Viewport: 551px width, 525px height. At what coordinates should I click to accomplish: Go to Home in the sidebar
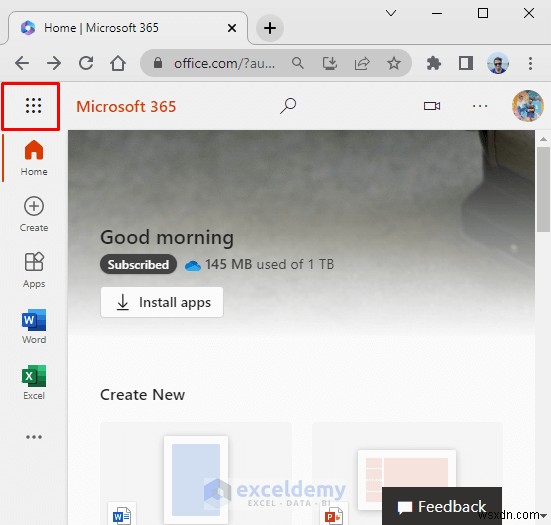[x=34, y=158]
